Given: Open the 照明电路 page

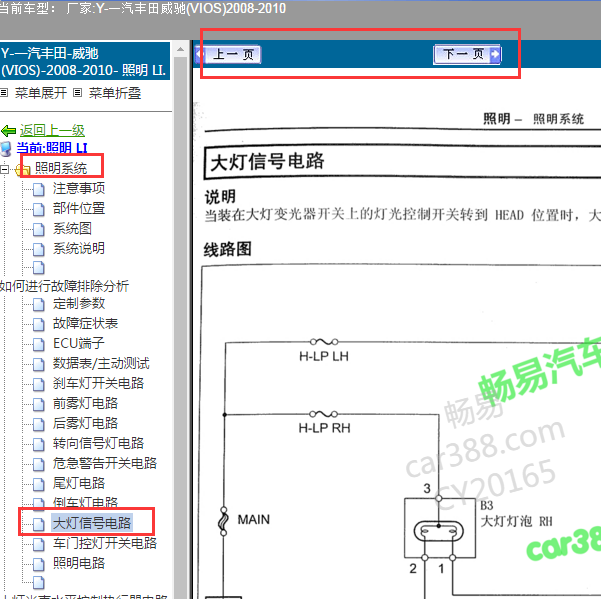Looking at the screenshot, I should click(x=79, y=563).
